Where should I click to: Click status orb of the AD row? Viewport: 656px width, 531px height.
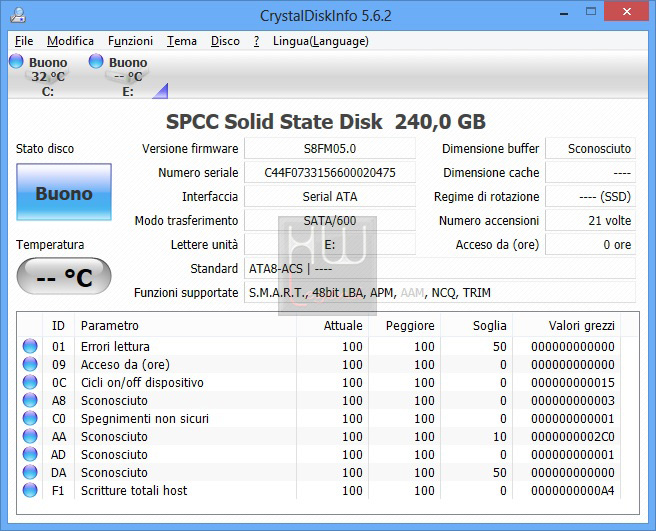pyautogui.click(x=30, y=454)
